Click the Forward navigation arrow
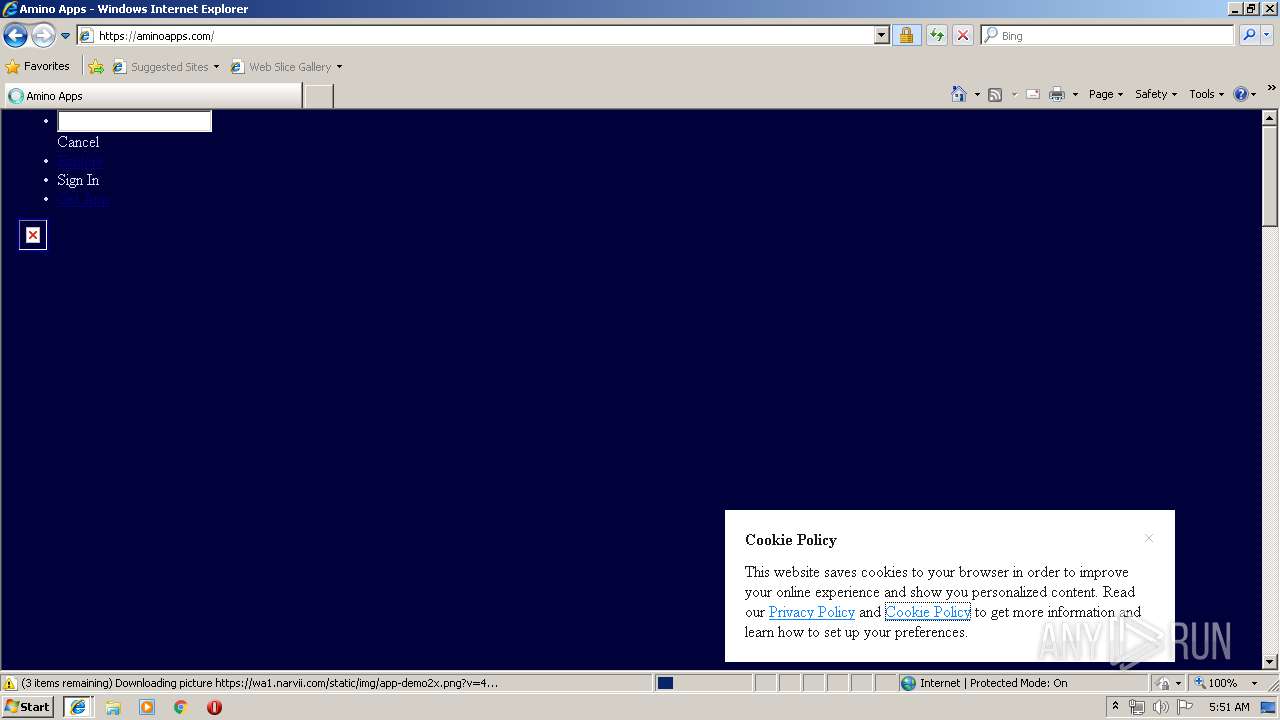1280x720 pixels. tap(43, 36)
